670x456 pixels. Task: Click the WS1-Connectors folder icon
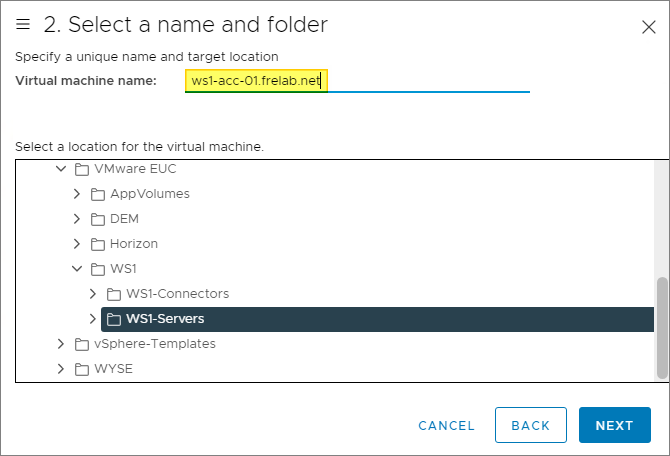click(x=114, y=294)
